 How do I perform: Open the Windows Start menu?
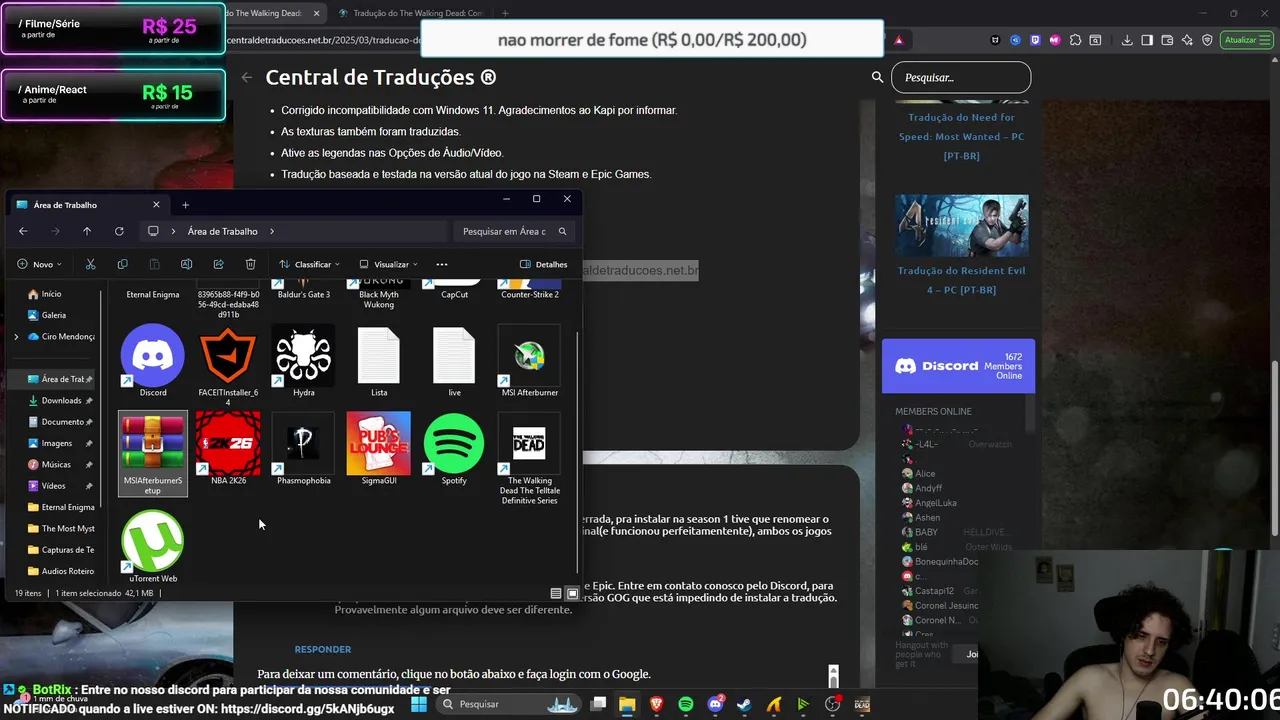(419, 704)
